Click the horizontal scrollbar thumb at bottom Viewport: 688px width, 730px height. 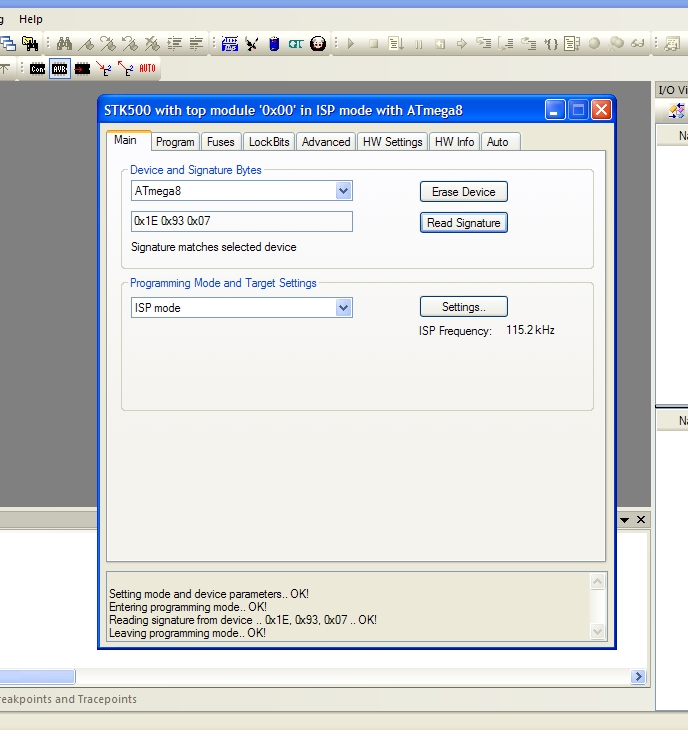pyautogui.click(x=37, y=676)
